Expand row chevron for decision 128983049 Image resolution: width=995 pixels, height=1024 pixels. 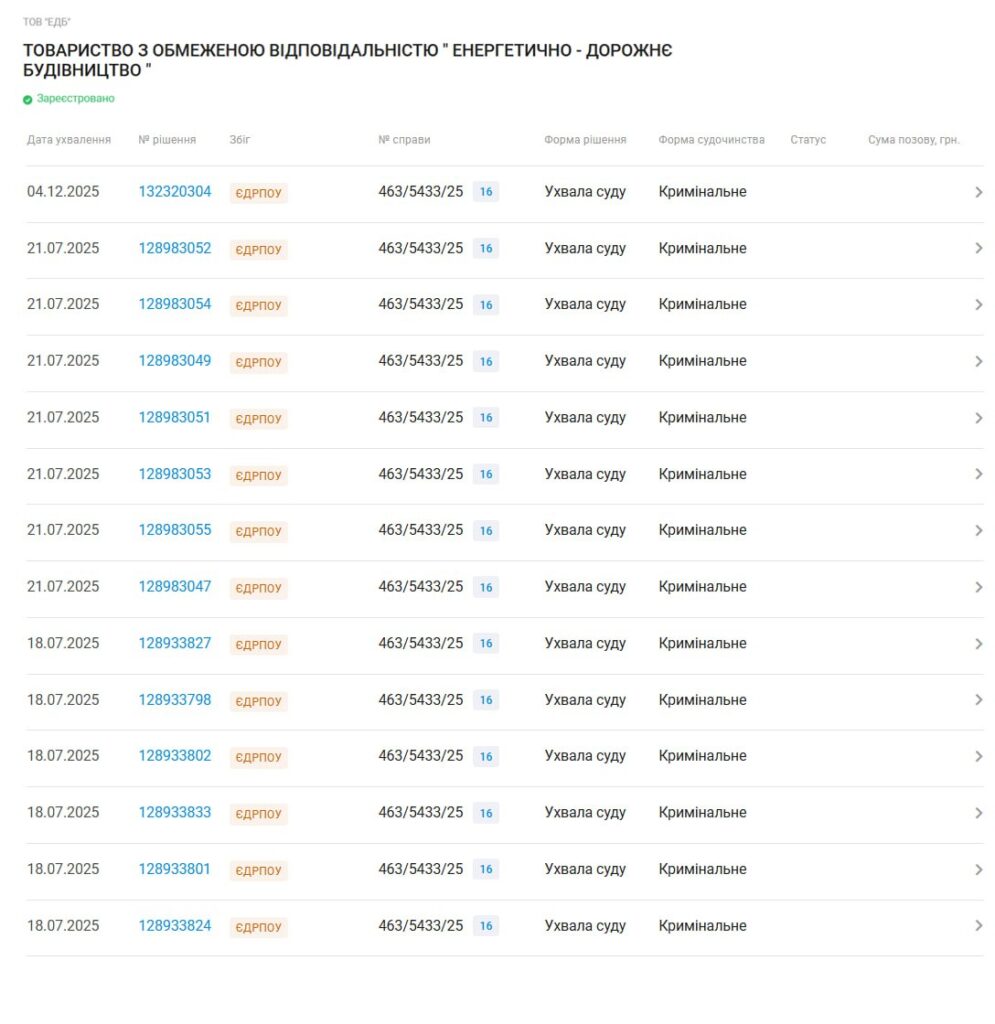point(979,361)
